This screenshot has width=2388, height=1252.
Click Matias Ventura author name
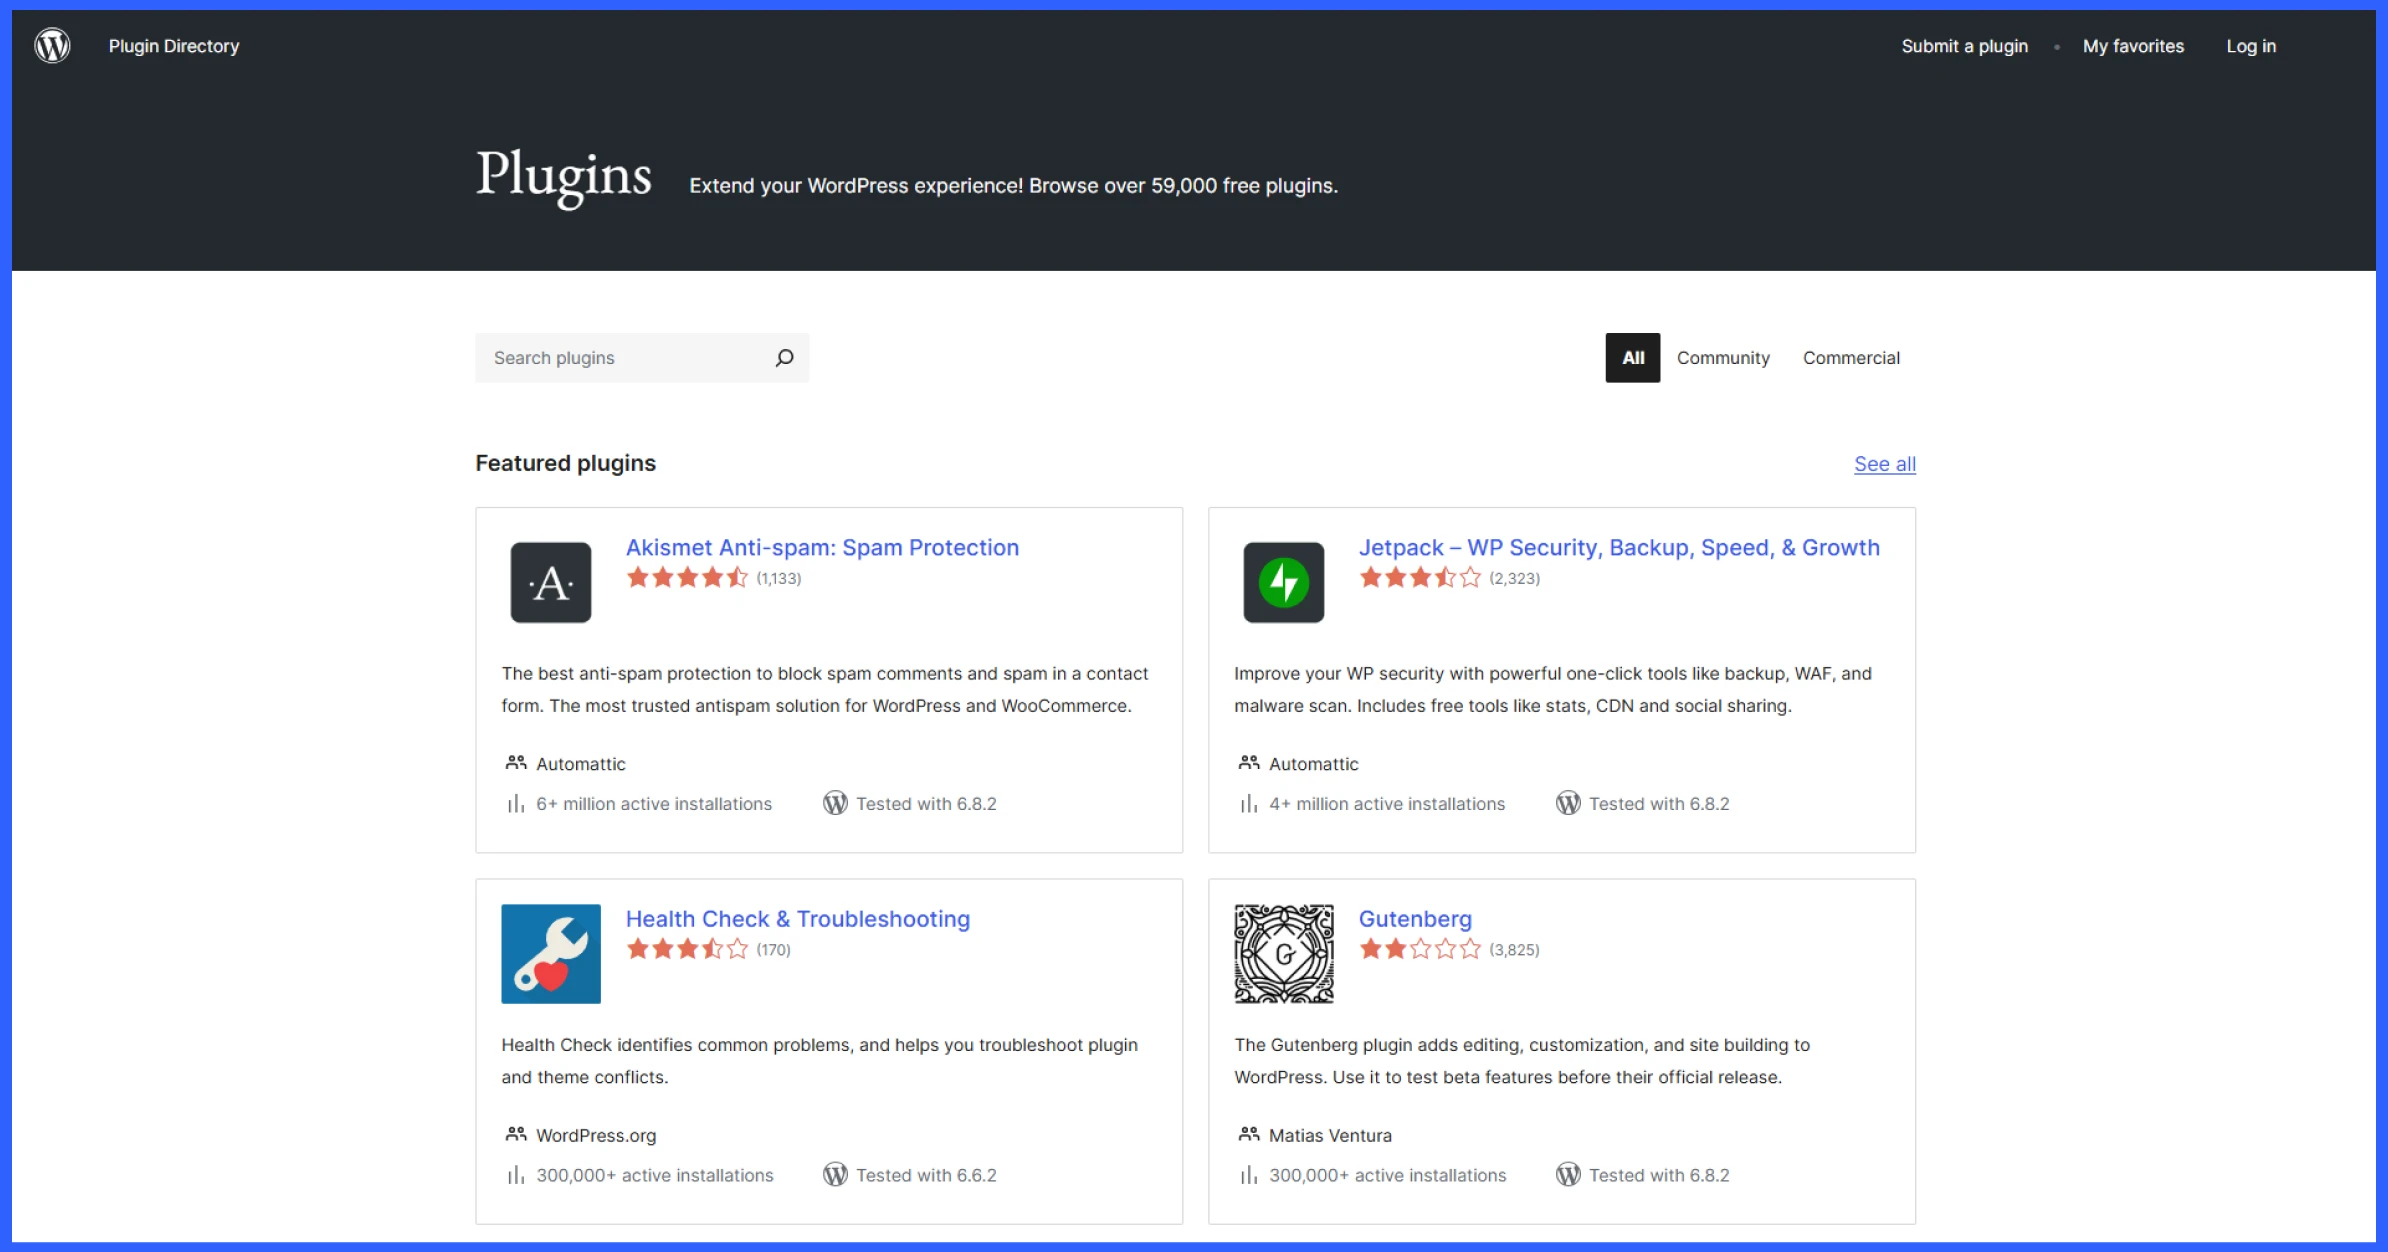point(1330,1136)
